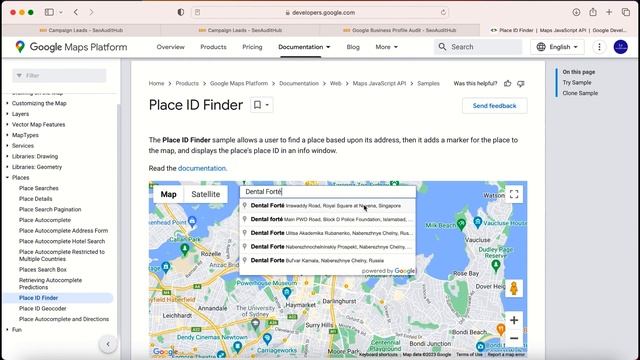Click the Send feedback button

pos(494,106)
